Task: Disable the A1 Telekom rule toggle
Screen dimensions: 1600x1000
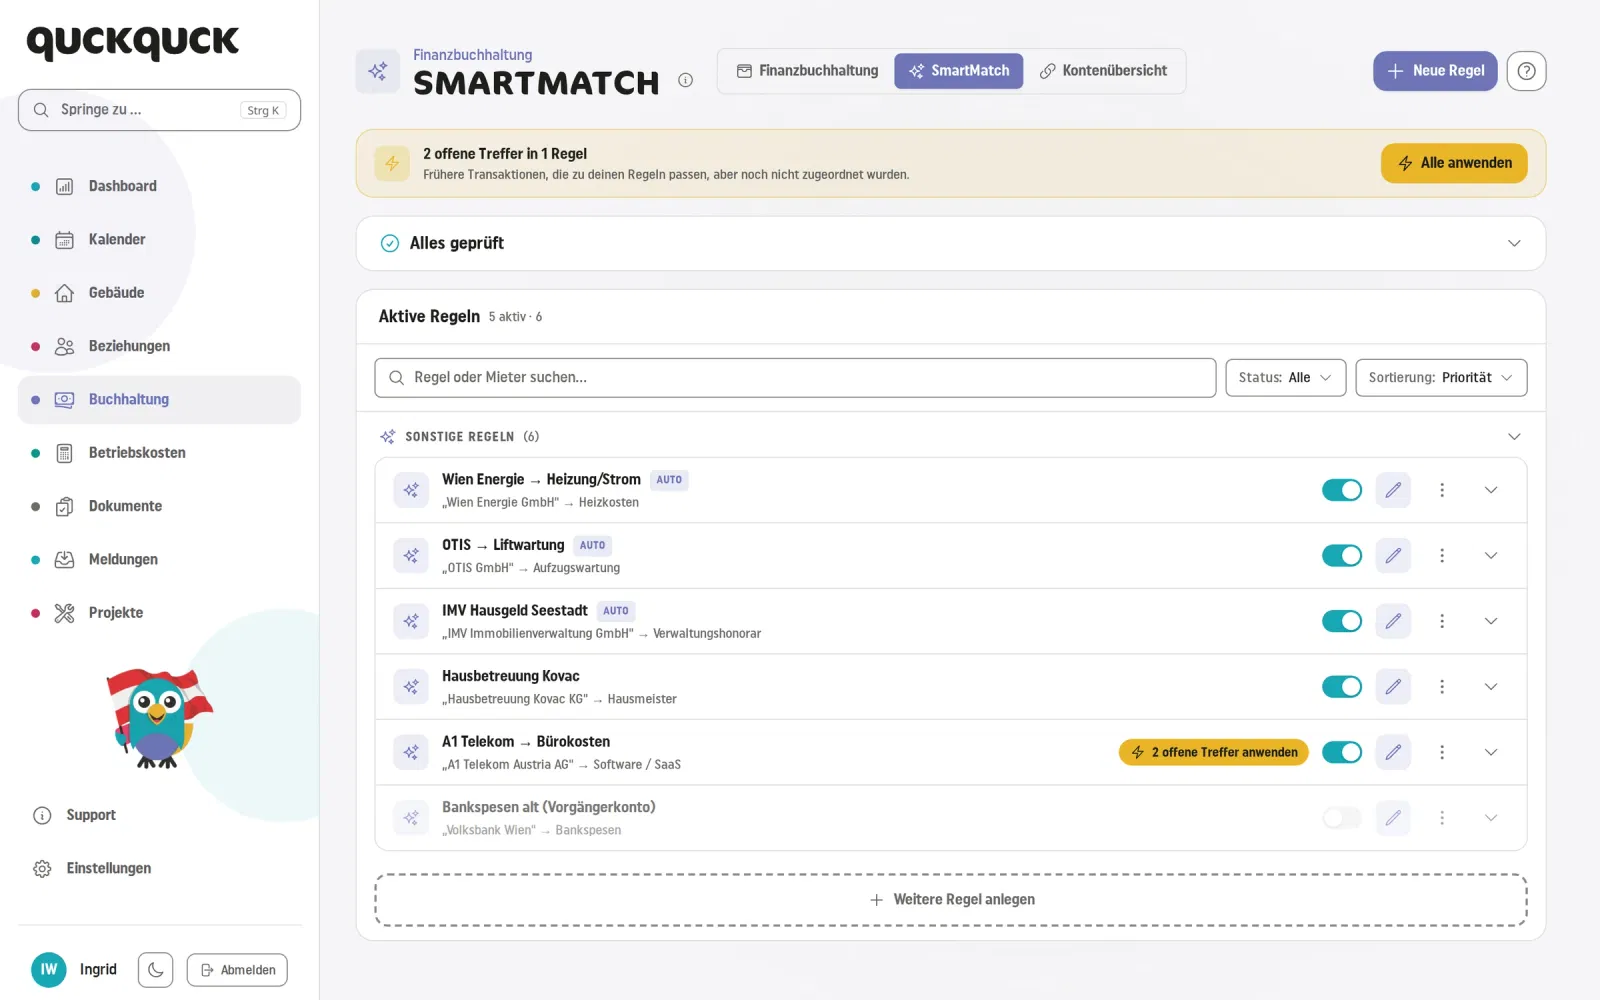Action: (x=1342, y=752)
